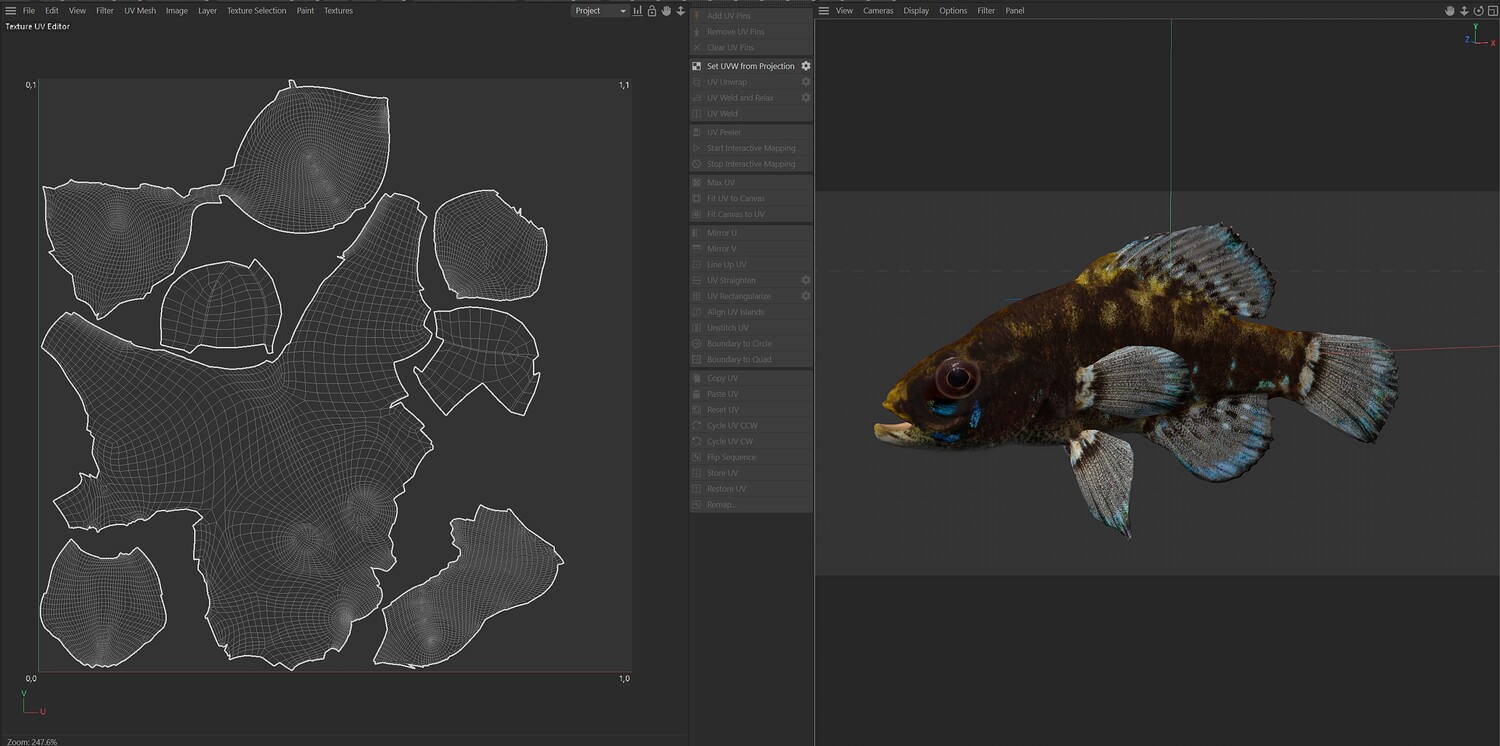Open the Cameras menu in viewport
The width and height of the screenshot is (1500, 746).
(878, 11)
